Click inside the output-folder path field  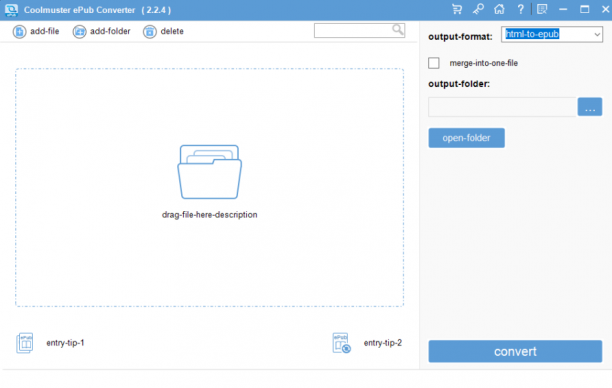[502, 107]
